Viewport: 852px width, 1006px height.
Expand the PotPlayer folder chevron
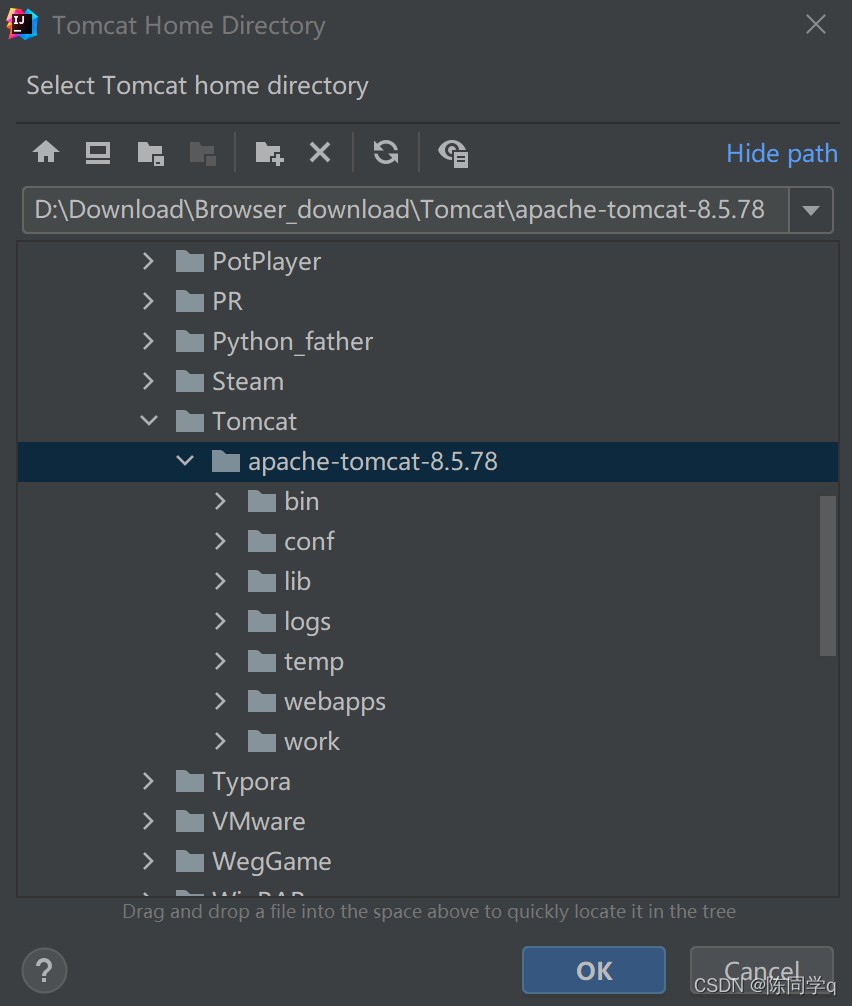[148, 261]
